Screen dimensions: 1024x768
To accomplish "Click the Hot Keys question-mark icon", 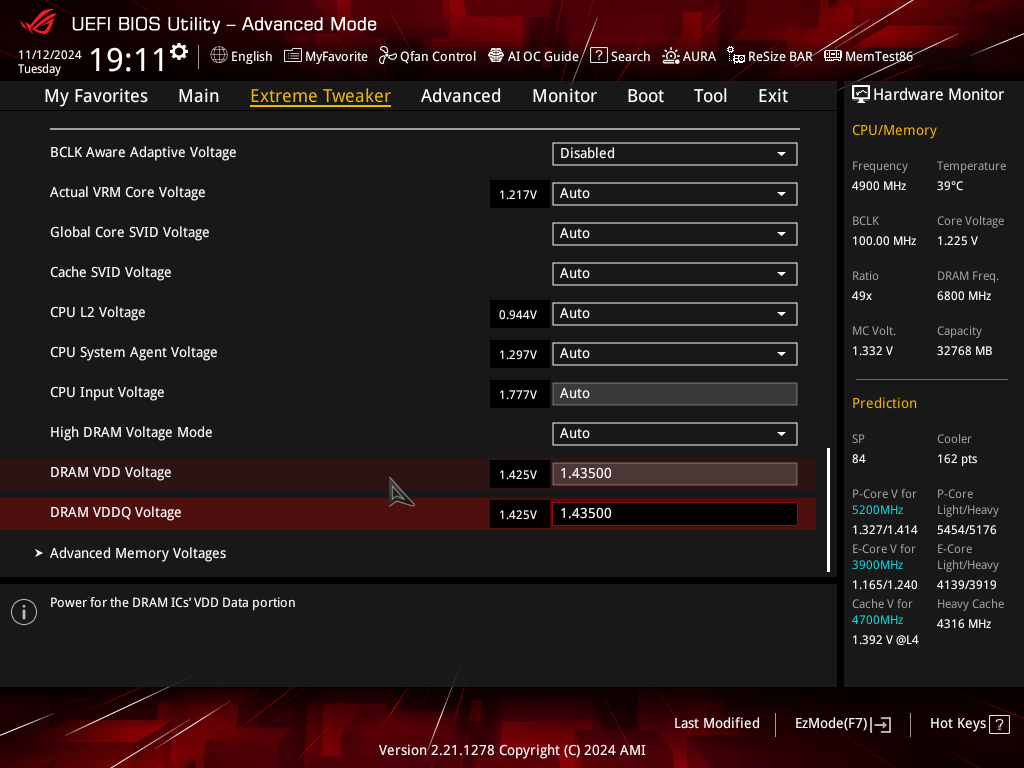I will 999,724.
